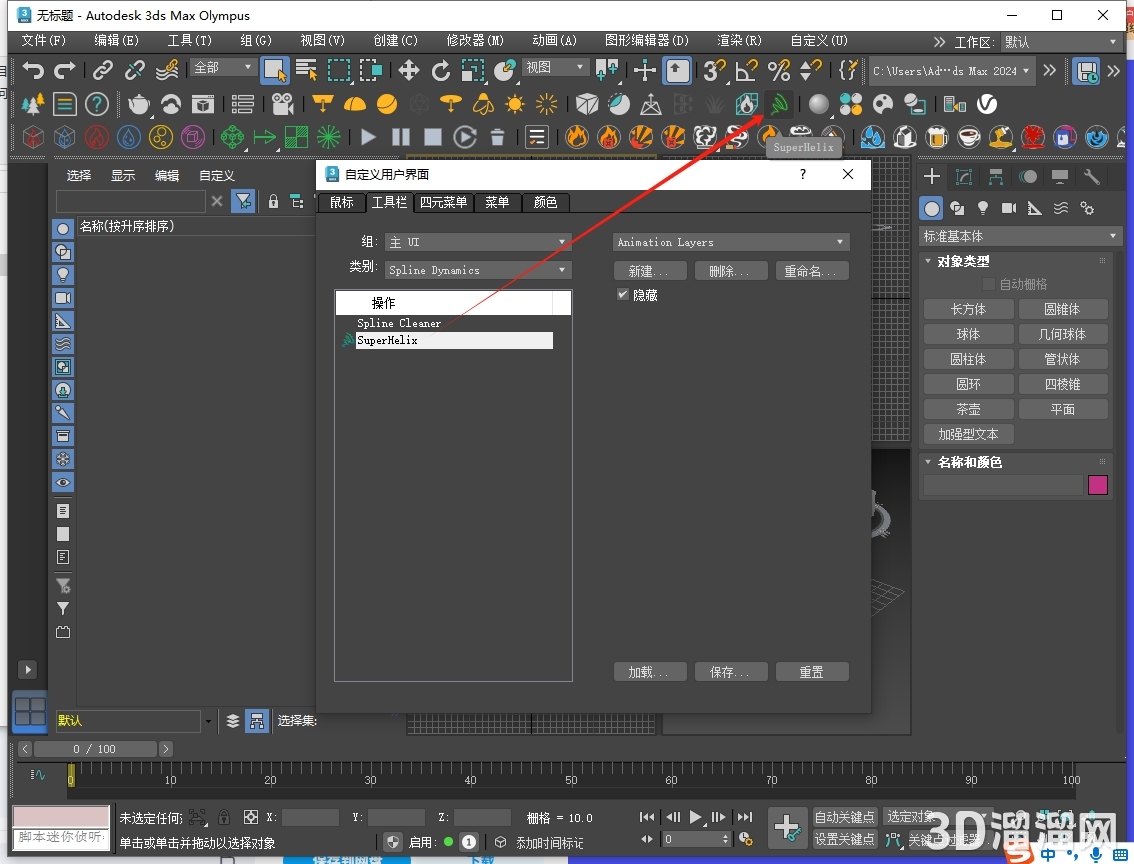The image size is (1134, 864).
Task: Open the 组 主 UI dropdown
Action: [478, 242]
